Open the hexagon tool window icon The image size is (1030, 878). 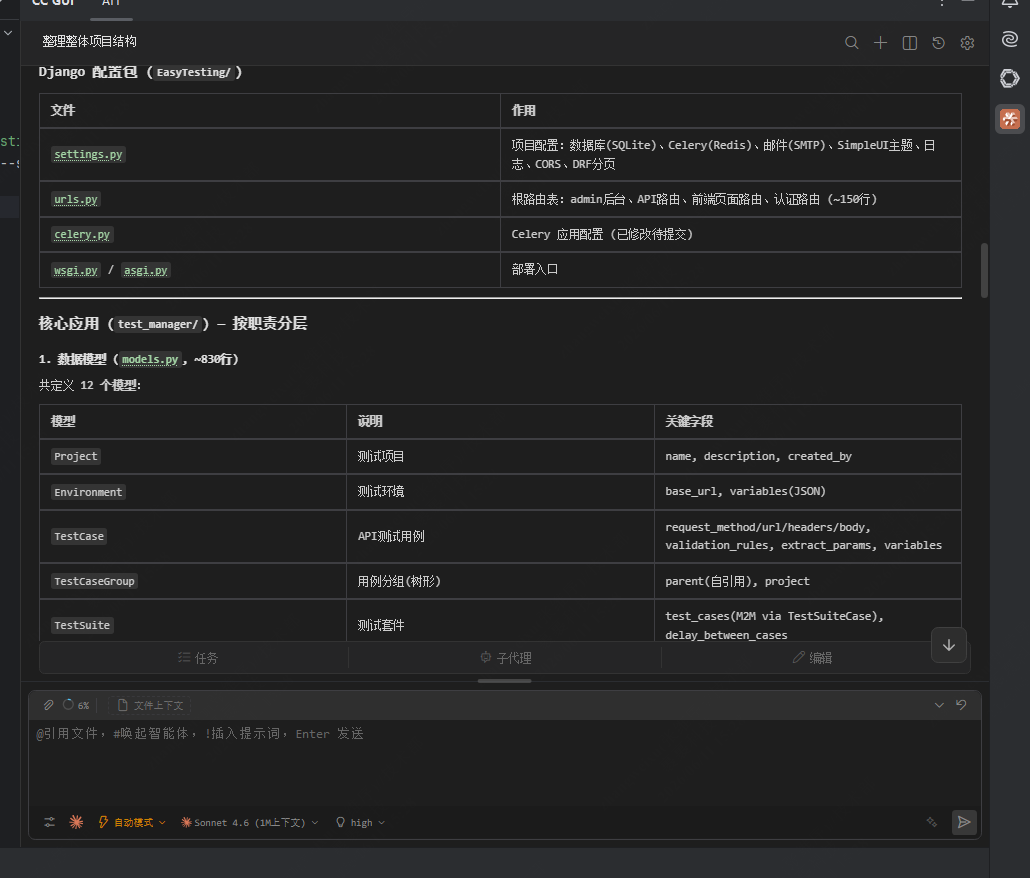[x=1010, y=79]
